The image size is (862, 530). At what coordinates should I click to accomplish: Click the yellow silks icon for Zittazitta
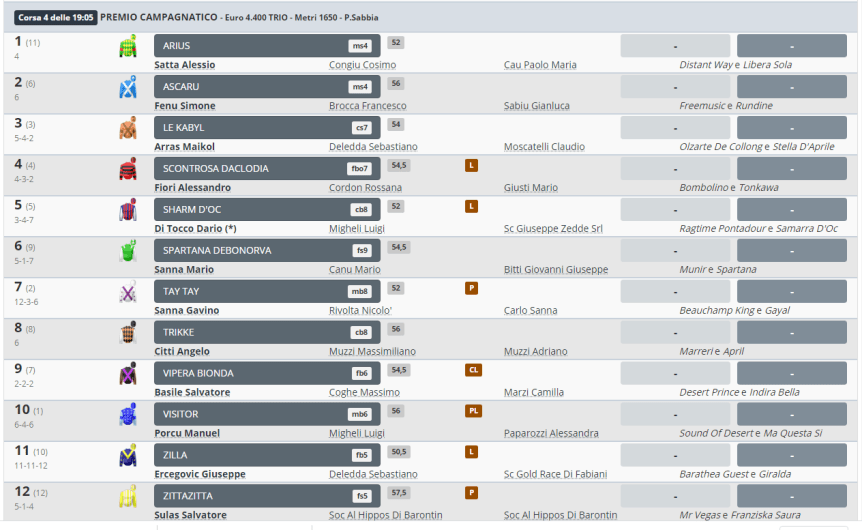[128, 497]
